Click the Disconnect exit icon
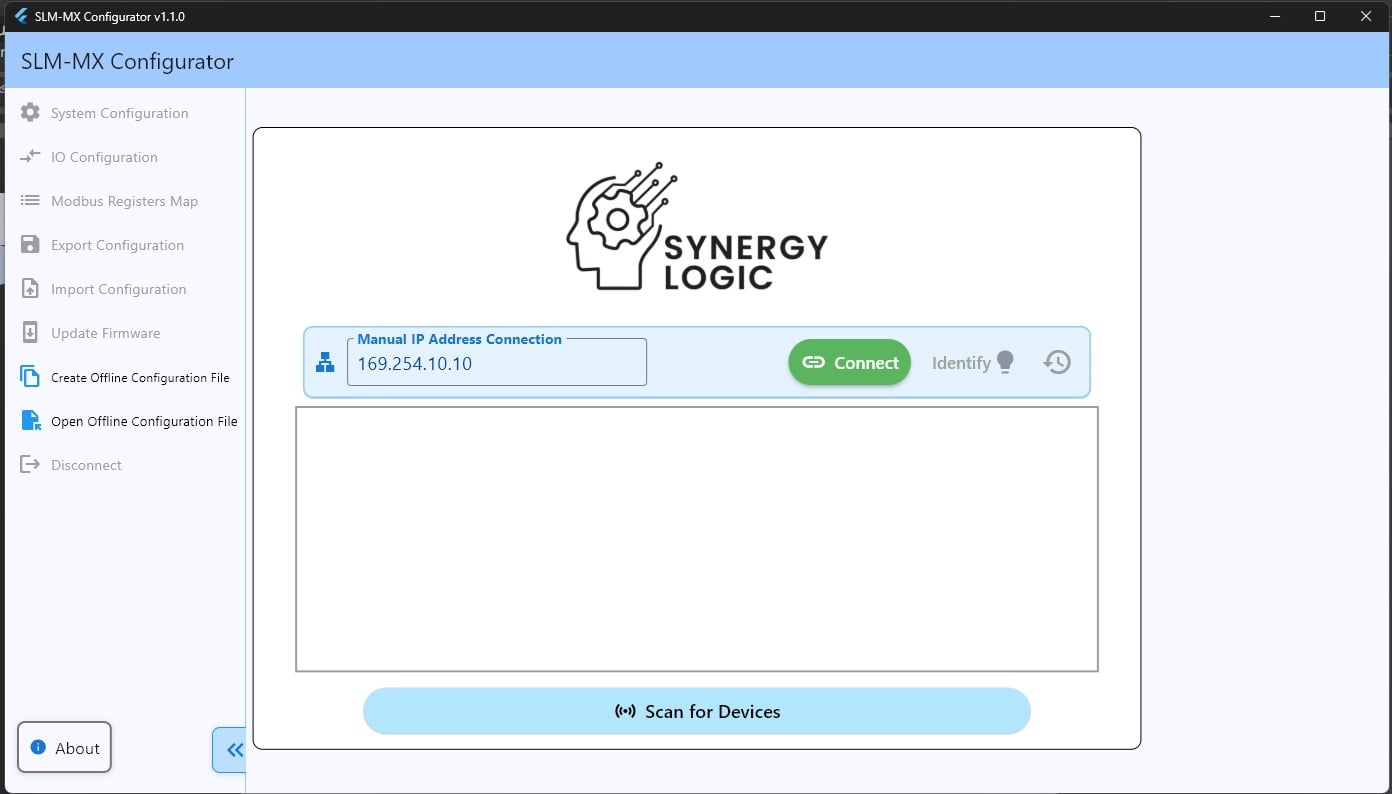1392x794 pixels. point(31,465)
